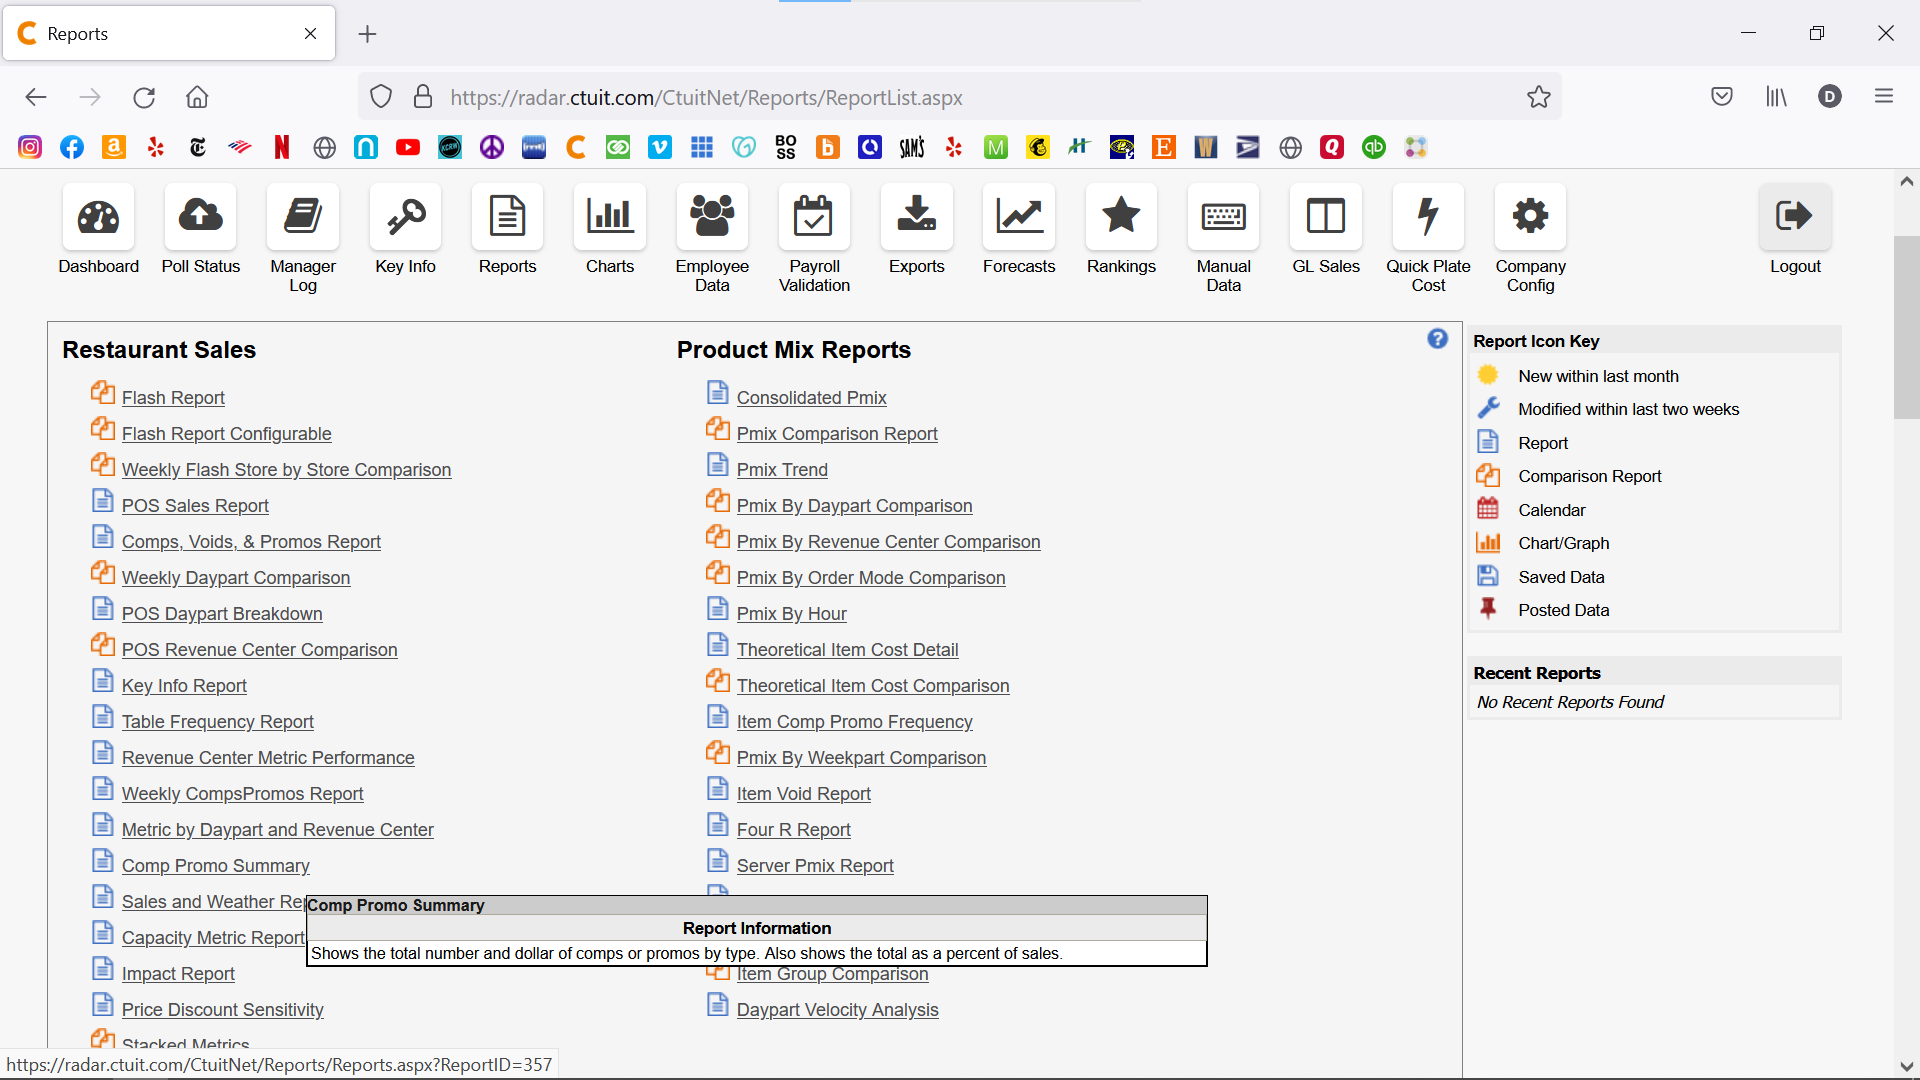The height and width of the screenshot is (1080, 1920).
Task: Click the Poll Status cloud icon
Action: click(x=200, y=217)
